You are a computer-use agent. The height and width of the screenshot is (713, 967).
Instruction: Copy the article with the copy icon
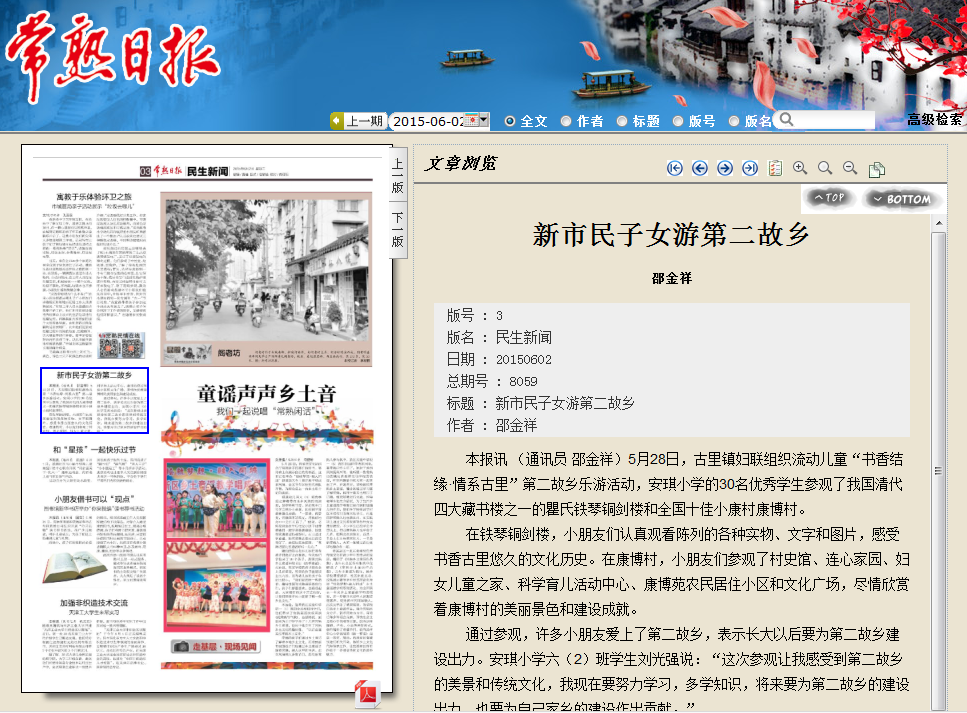pos(876,169)
